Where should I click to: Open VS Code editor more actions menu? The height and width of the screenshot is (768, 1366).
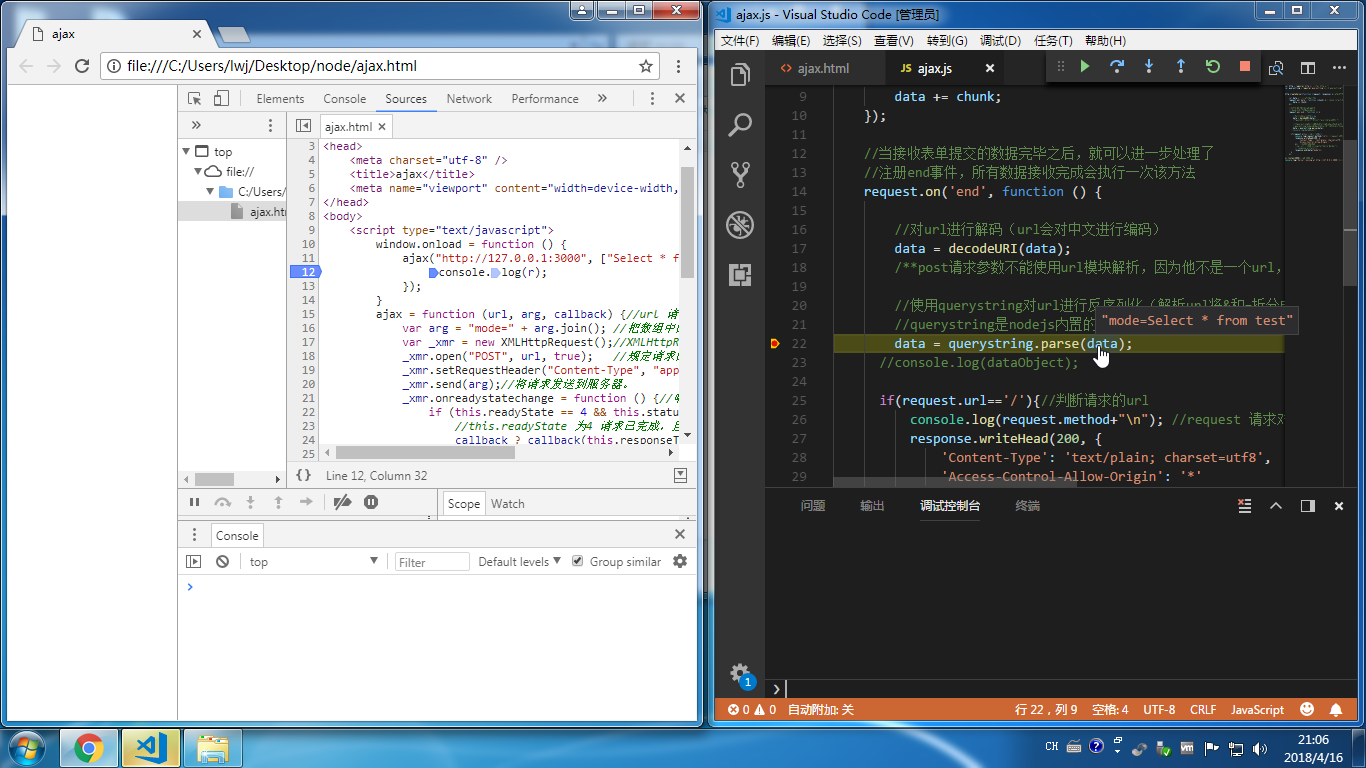click(1339, 68)
